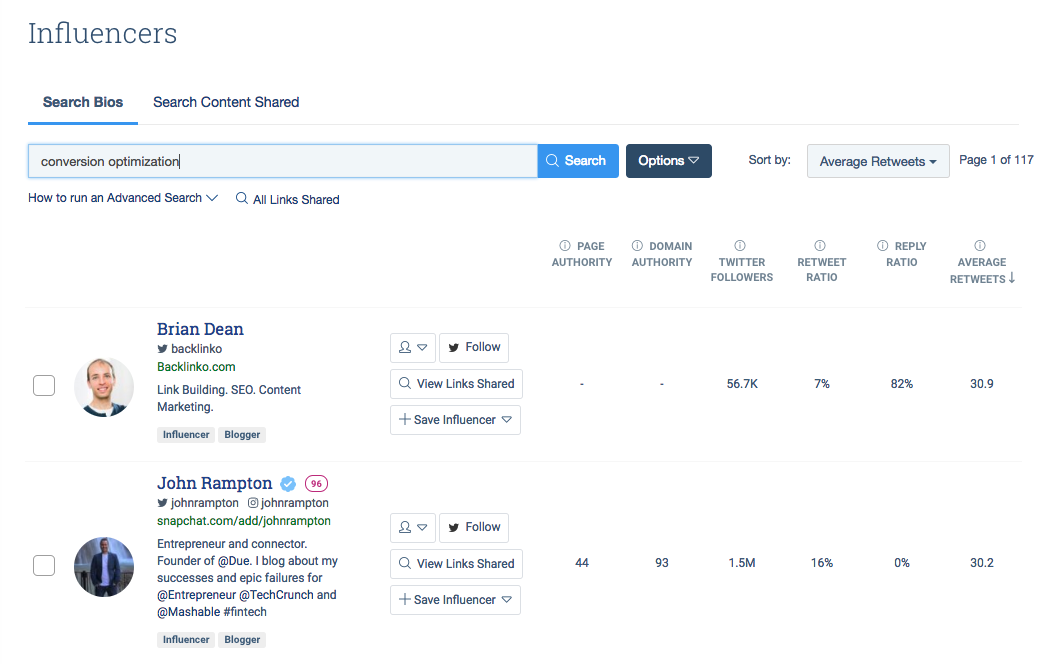Screen dimensions: 1050x664
Task: Select the John Rampton checkbox
Action: click(44, 566)
